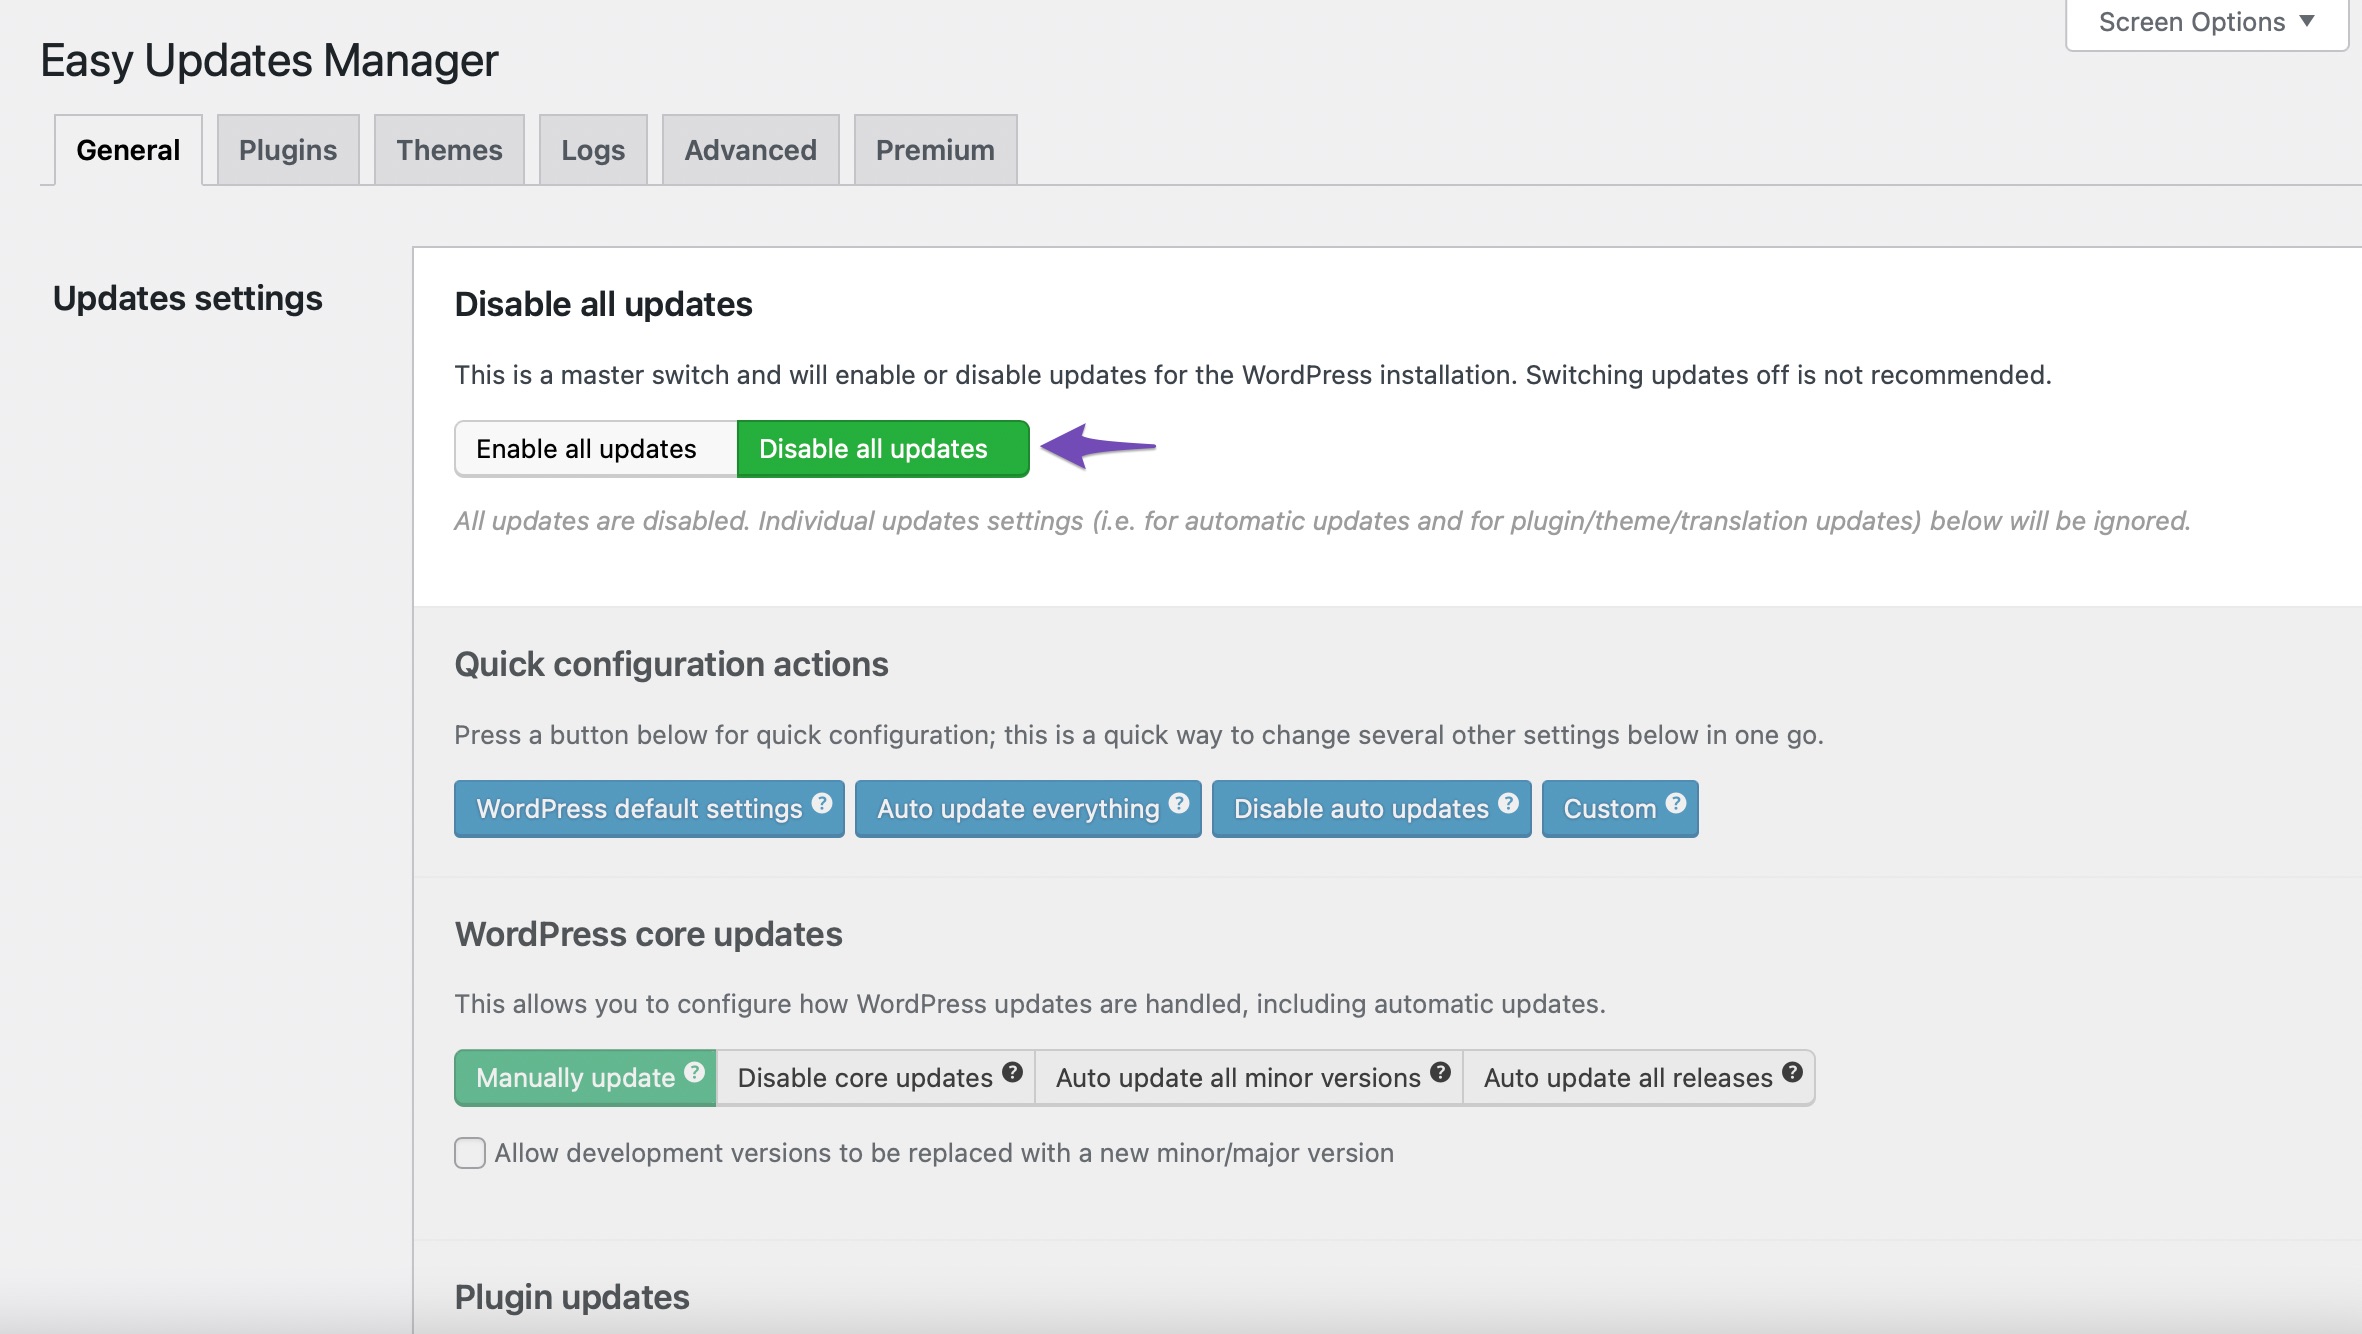Open the General tab
This screenshot has height=1334, width=2362.
[128, 150]
